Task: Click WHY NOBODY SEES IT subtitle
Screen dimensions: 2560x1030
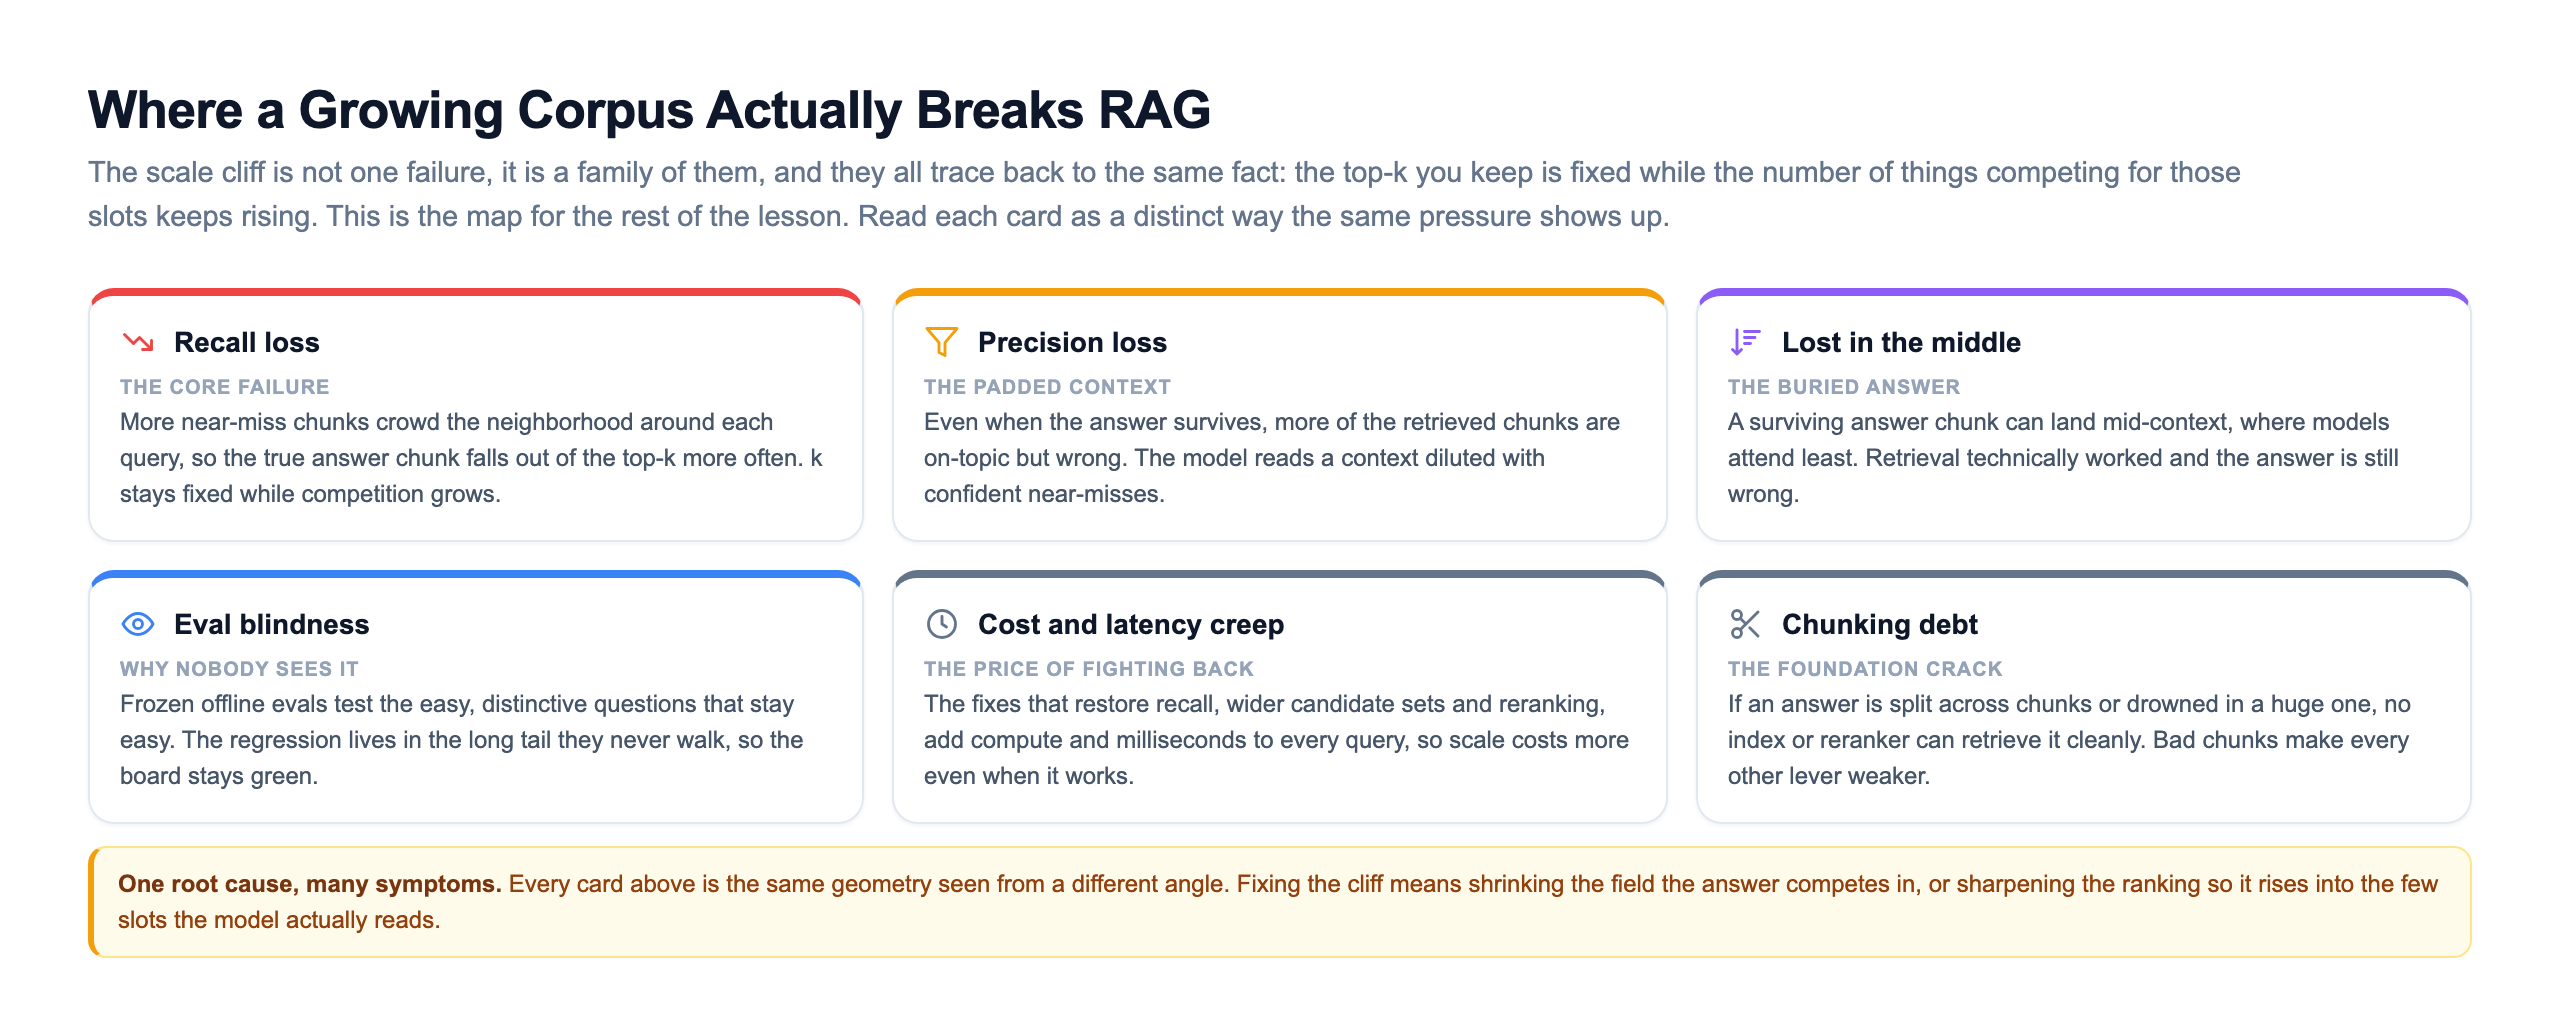Action: pos(239,669)
